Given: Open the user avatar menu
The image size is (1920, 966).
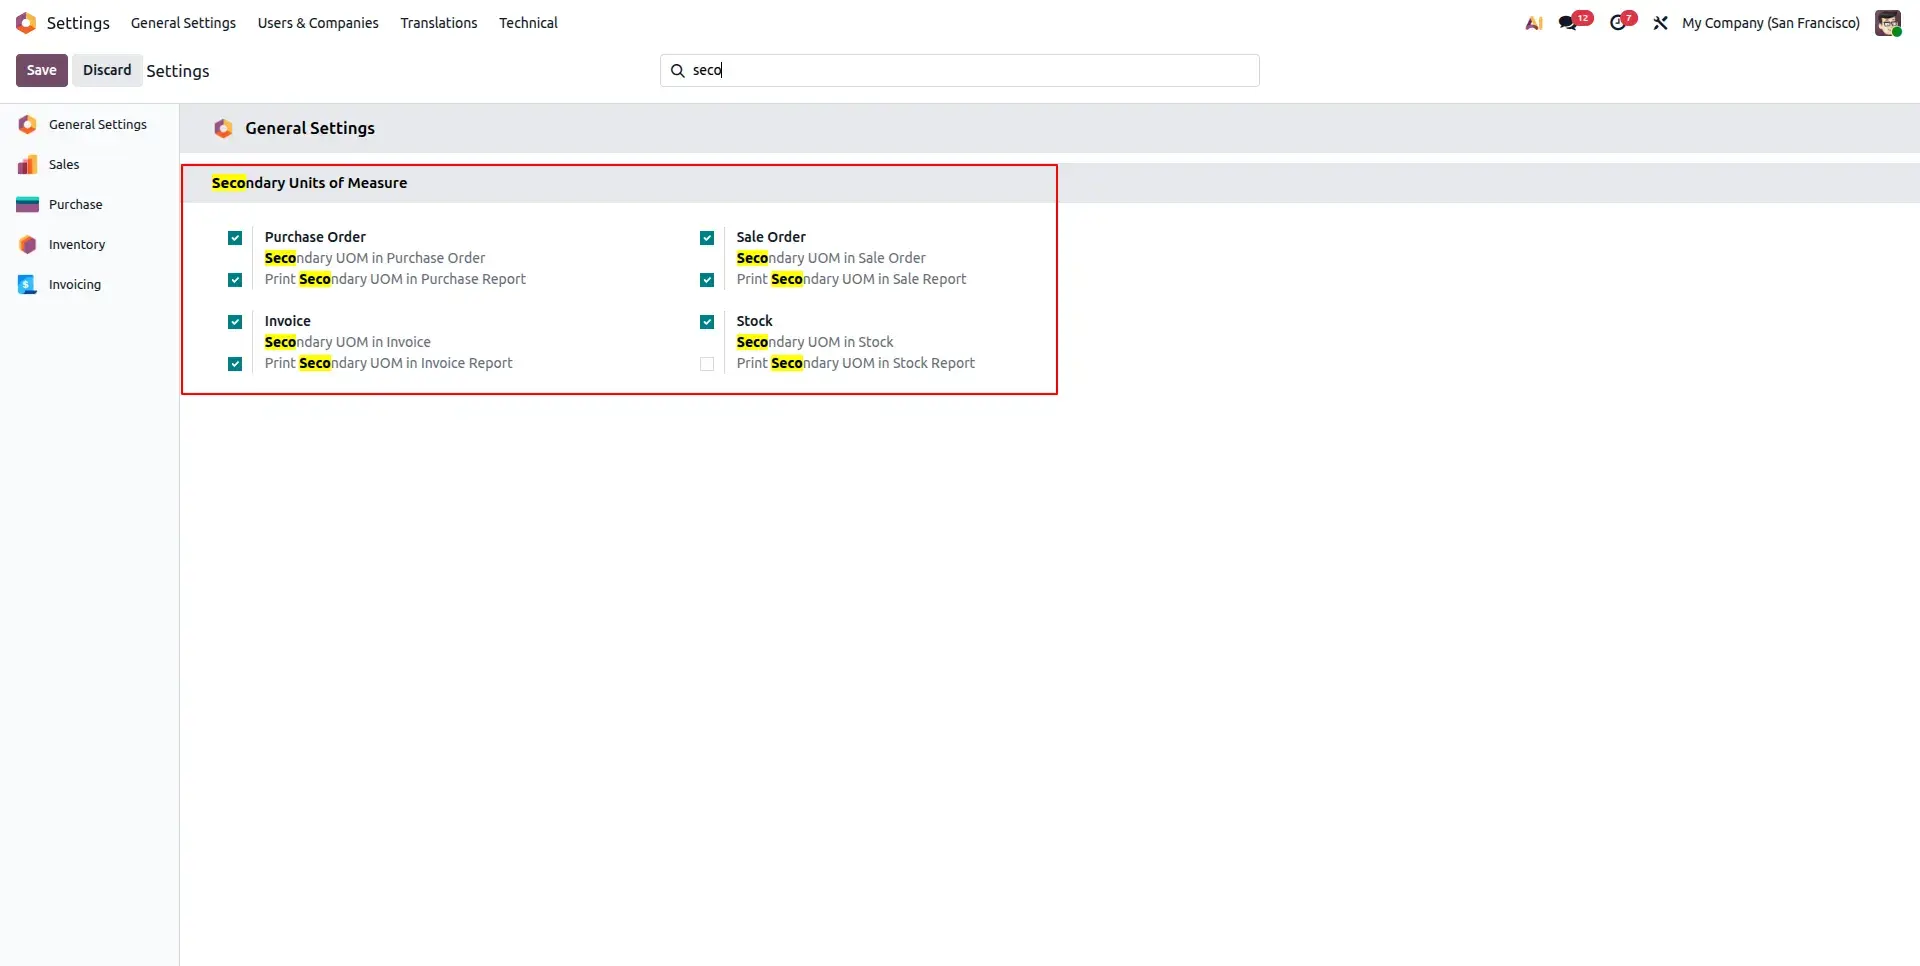Looking at the screenshot, I should (x=1888, y=23).
